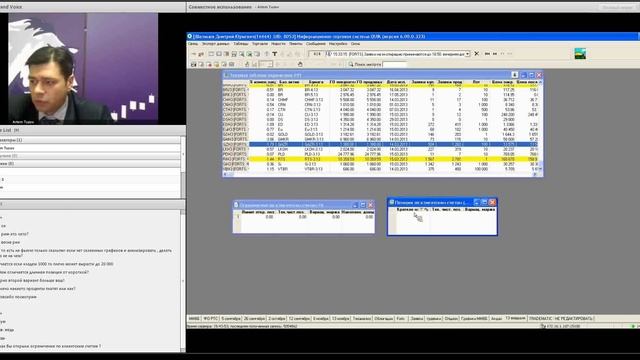The image size is (640, 360).
Task: Switch to the TRADEMATIC tab
Action: point(540,318)
